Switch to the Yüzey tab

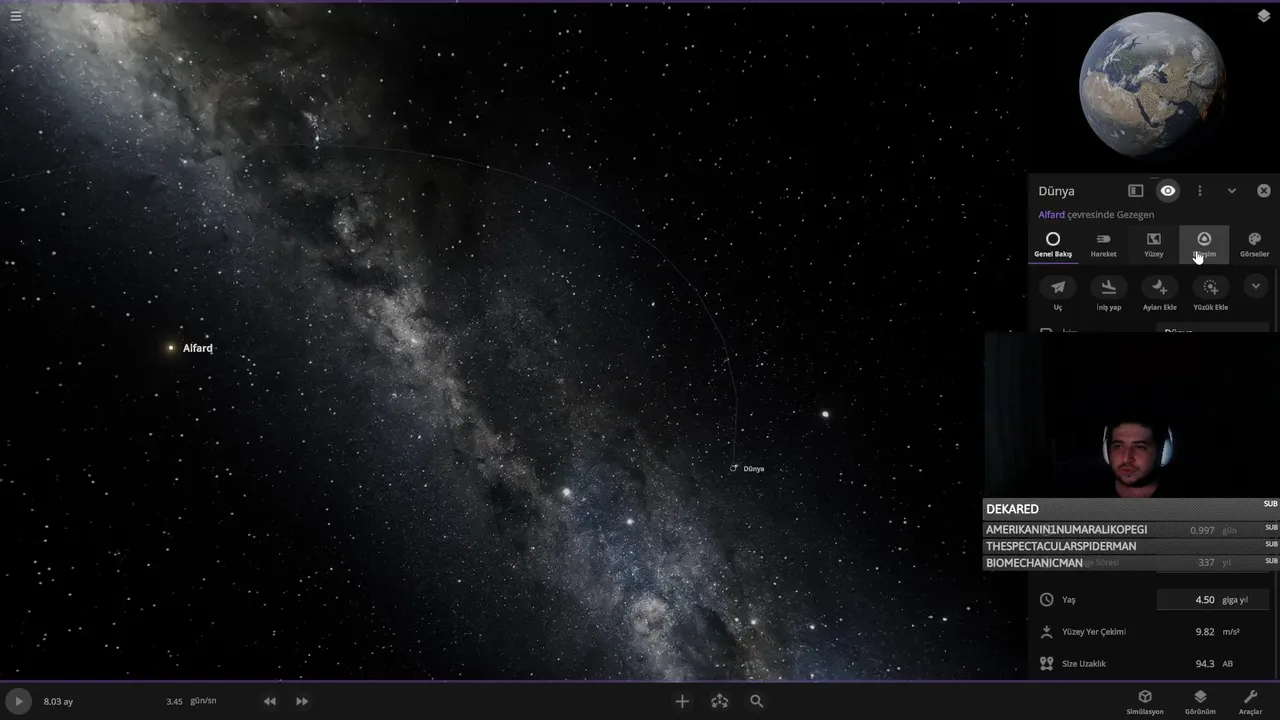tap(1154, 245)
